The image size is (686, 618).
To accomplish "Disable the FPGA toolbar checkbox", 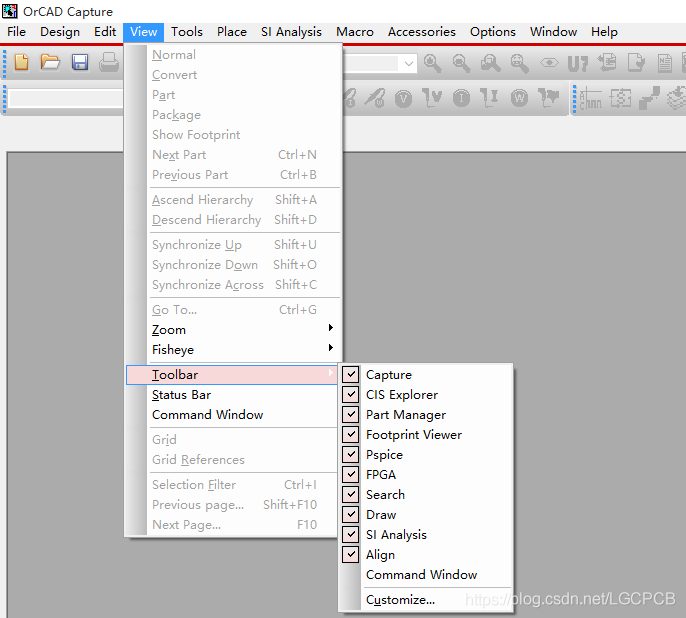I will click(351, 474).
